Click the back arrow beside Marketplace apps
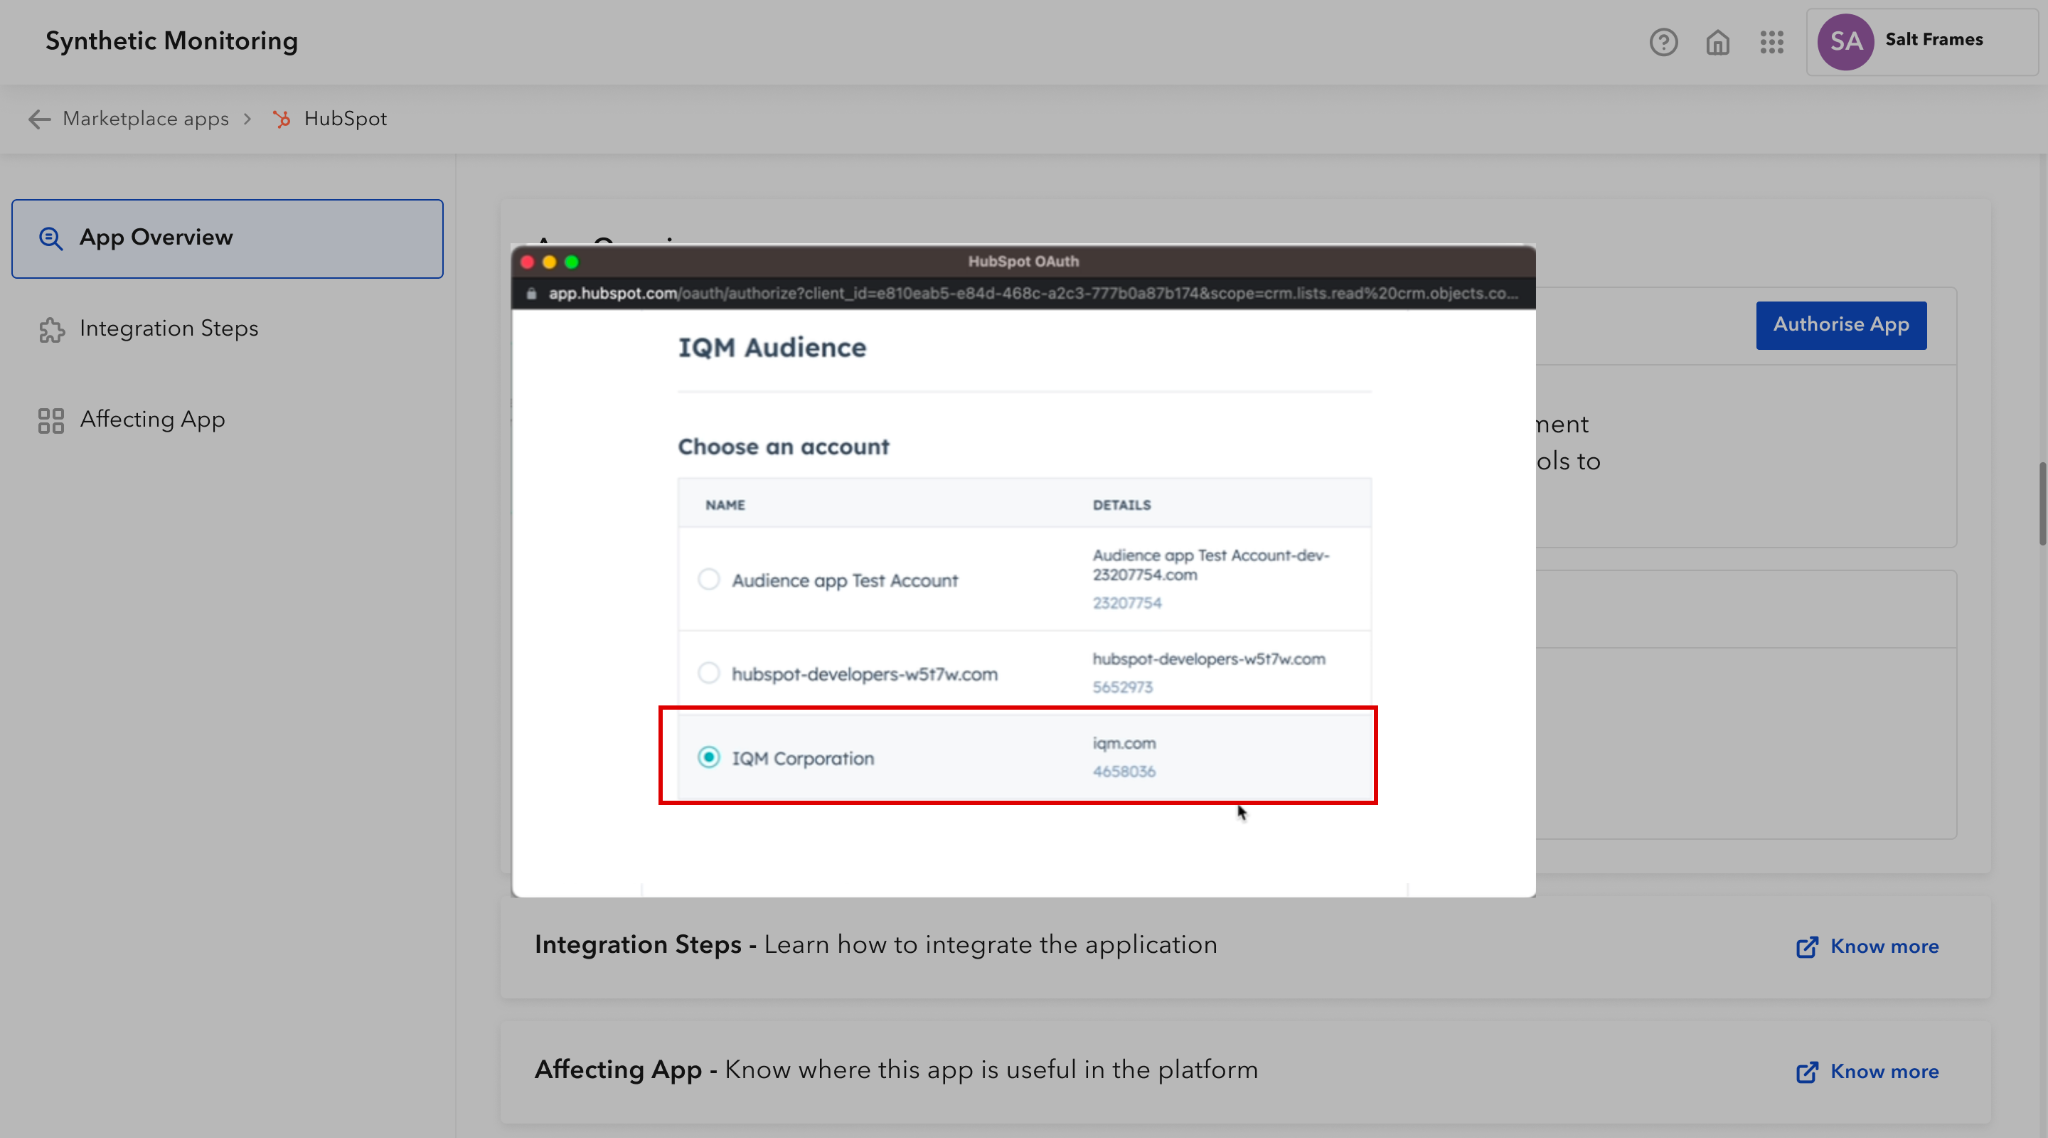The image size is (2048, 1138). pyautogui.click(x=39, y=119)
